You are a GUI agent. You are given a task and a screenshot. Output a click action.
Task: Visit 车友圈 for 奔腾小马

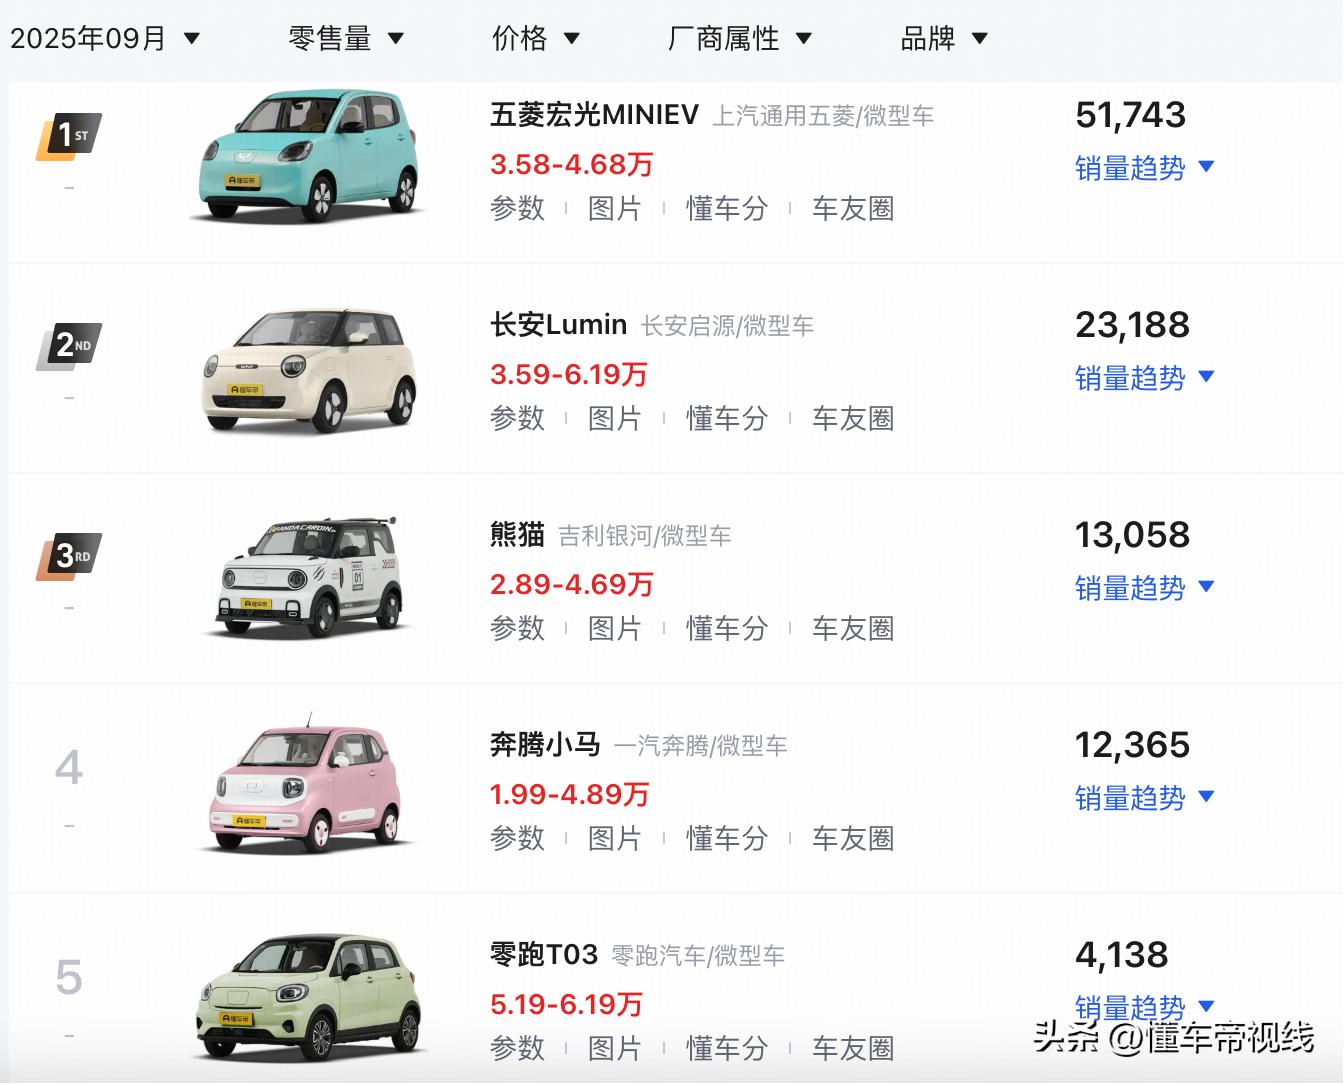click(854, 839)
